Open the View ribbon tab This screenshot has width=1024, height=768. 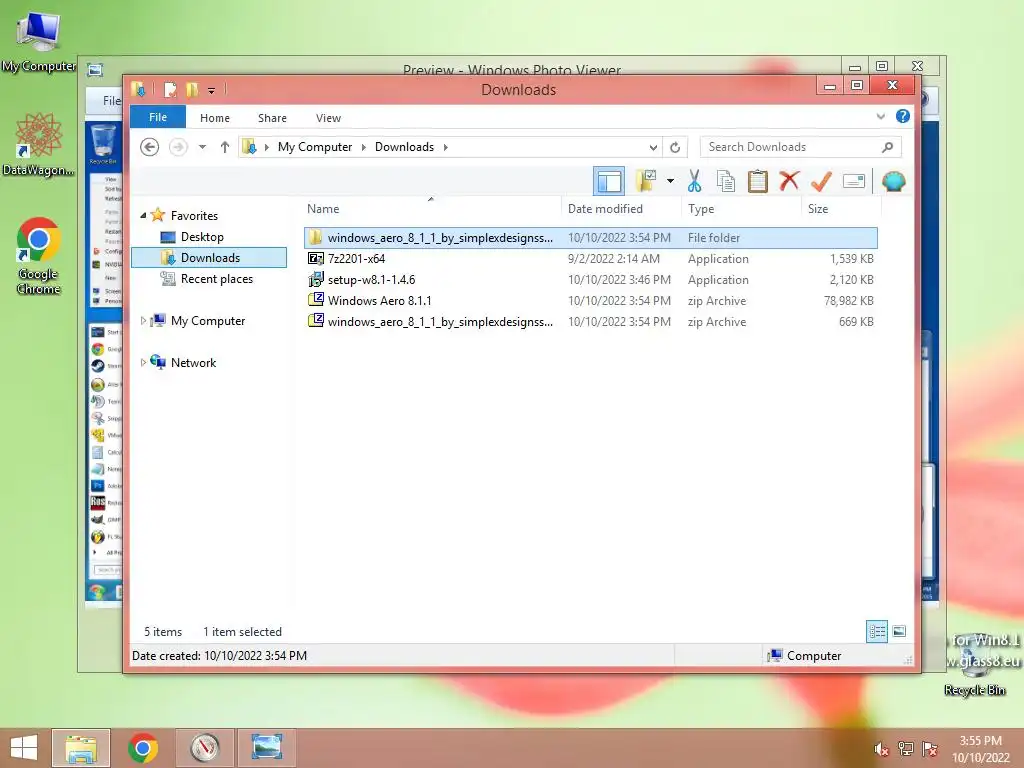(x=328, y=118)
